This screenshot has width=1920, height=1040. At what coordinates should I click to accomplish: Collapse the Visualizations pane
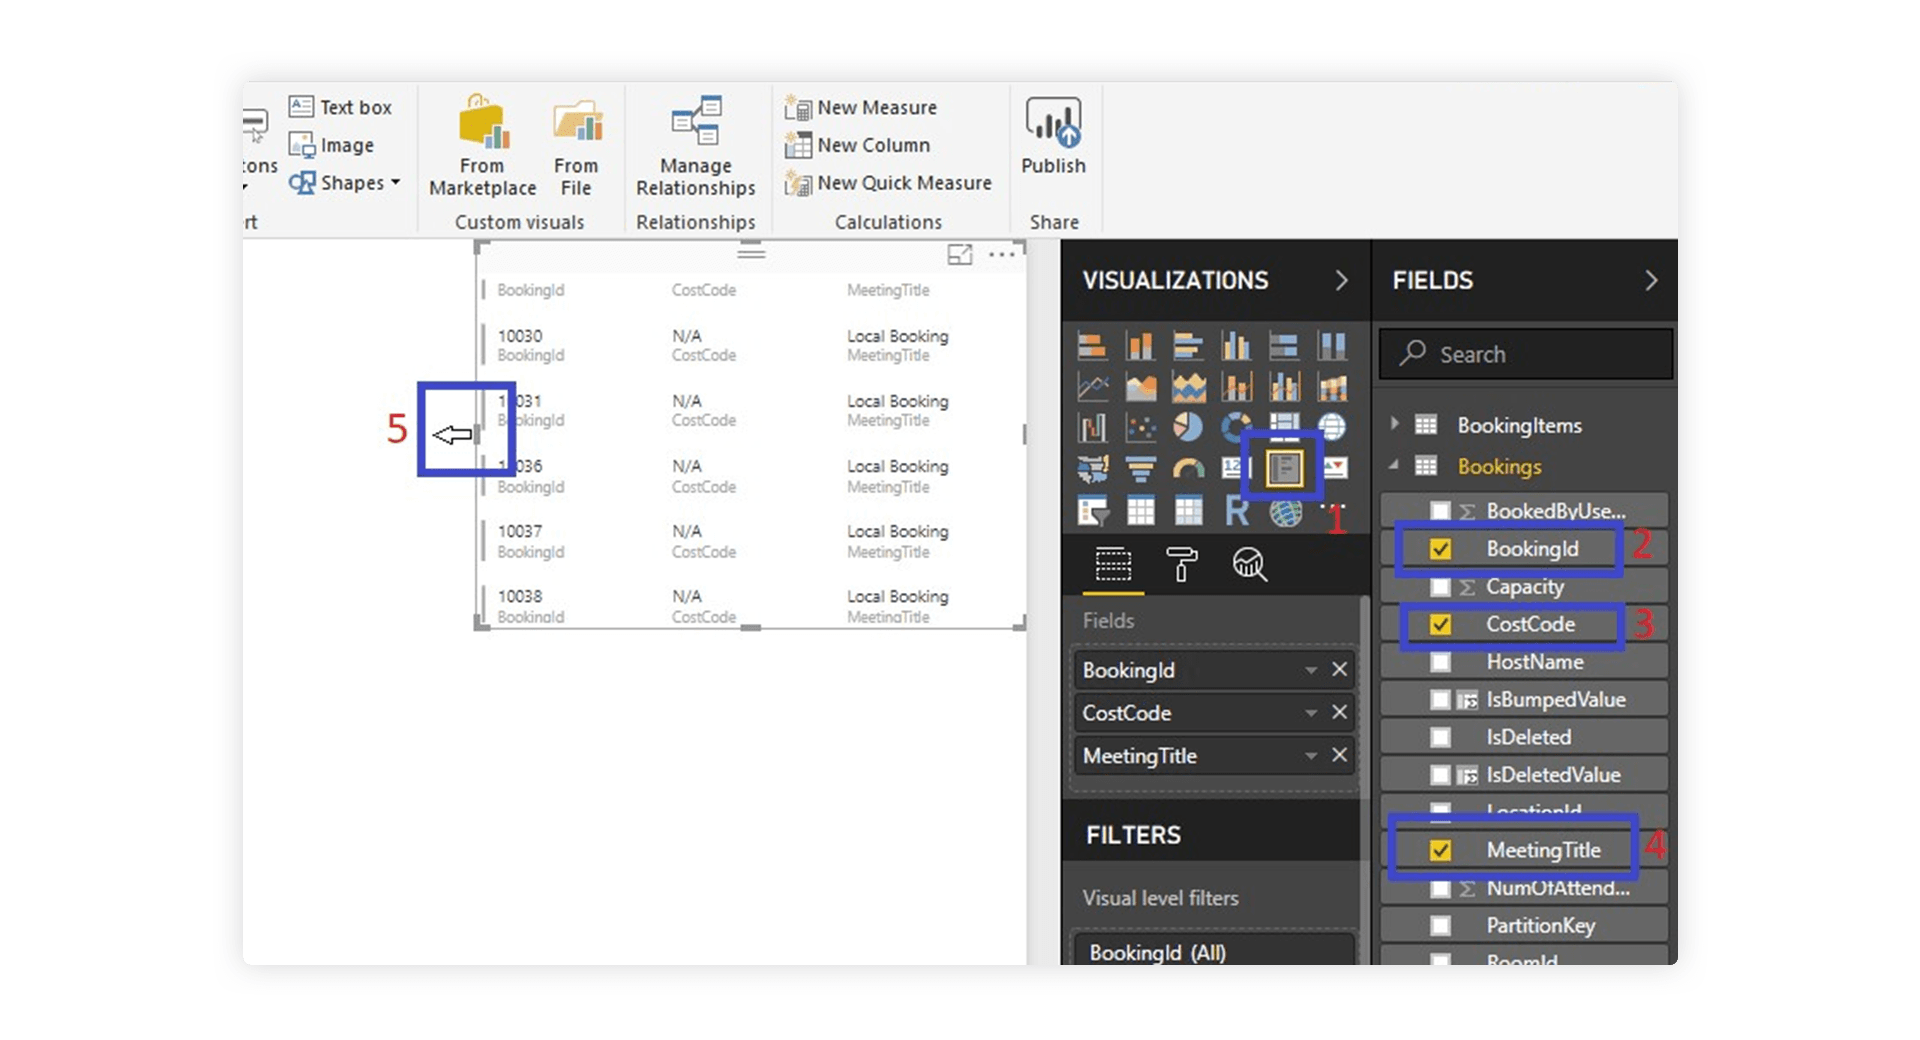tap(1341, 281)
